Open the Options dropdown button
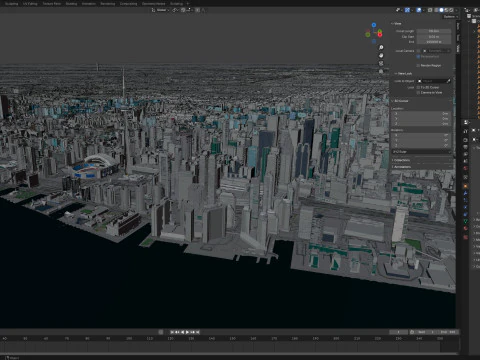 tap(451, 17)
